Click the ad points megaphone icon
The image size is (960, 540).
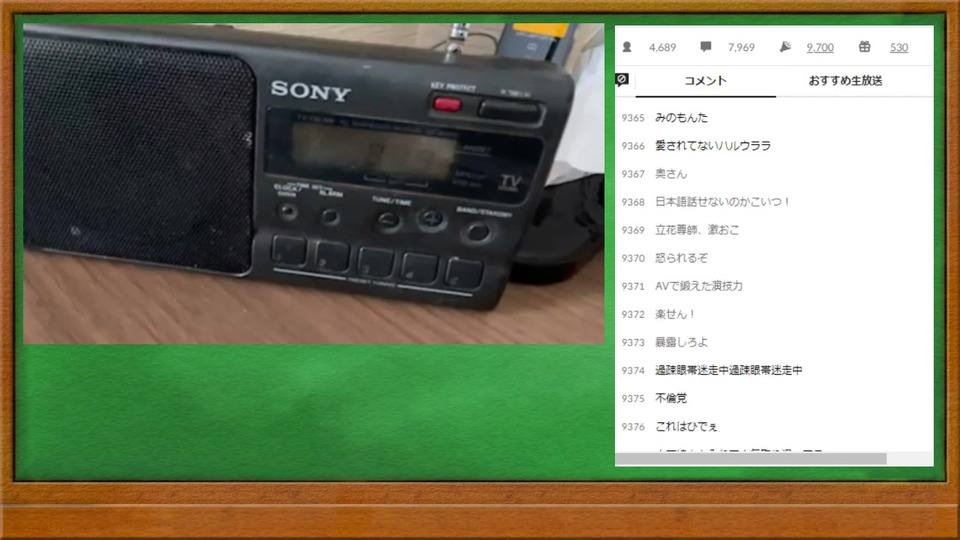pyautogui.click(x=786, y=47)
